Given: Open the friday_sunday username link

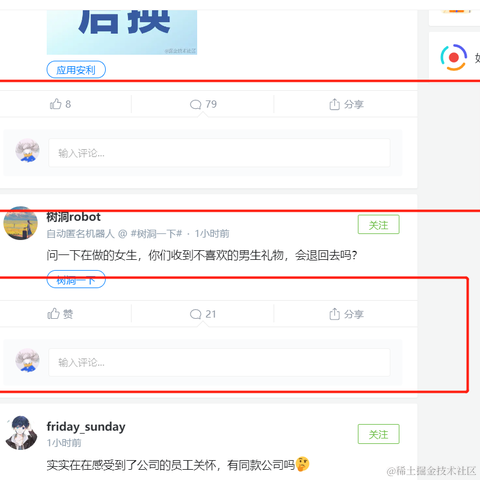Looking at the screenshot, I should click(x=86, y=427).
